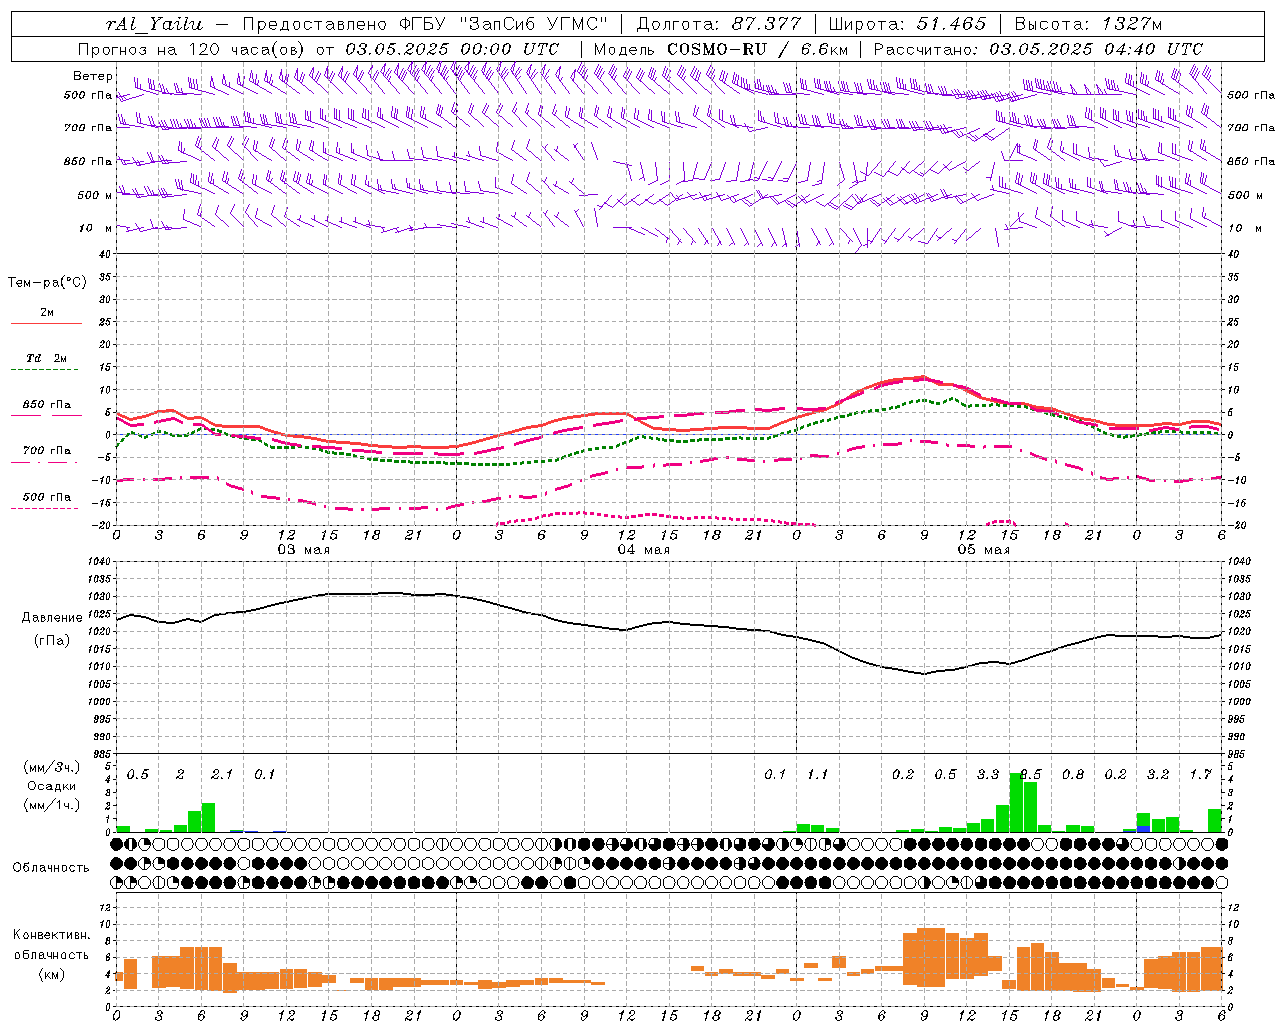Viewport: 1280px width, 1024px height.
Task: Click the red line sample under '2м' legend
Action: 46,324
